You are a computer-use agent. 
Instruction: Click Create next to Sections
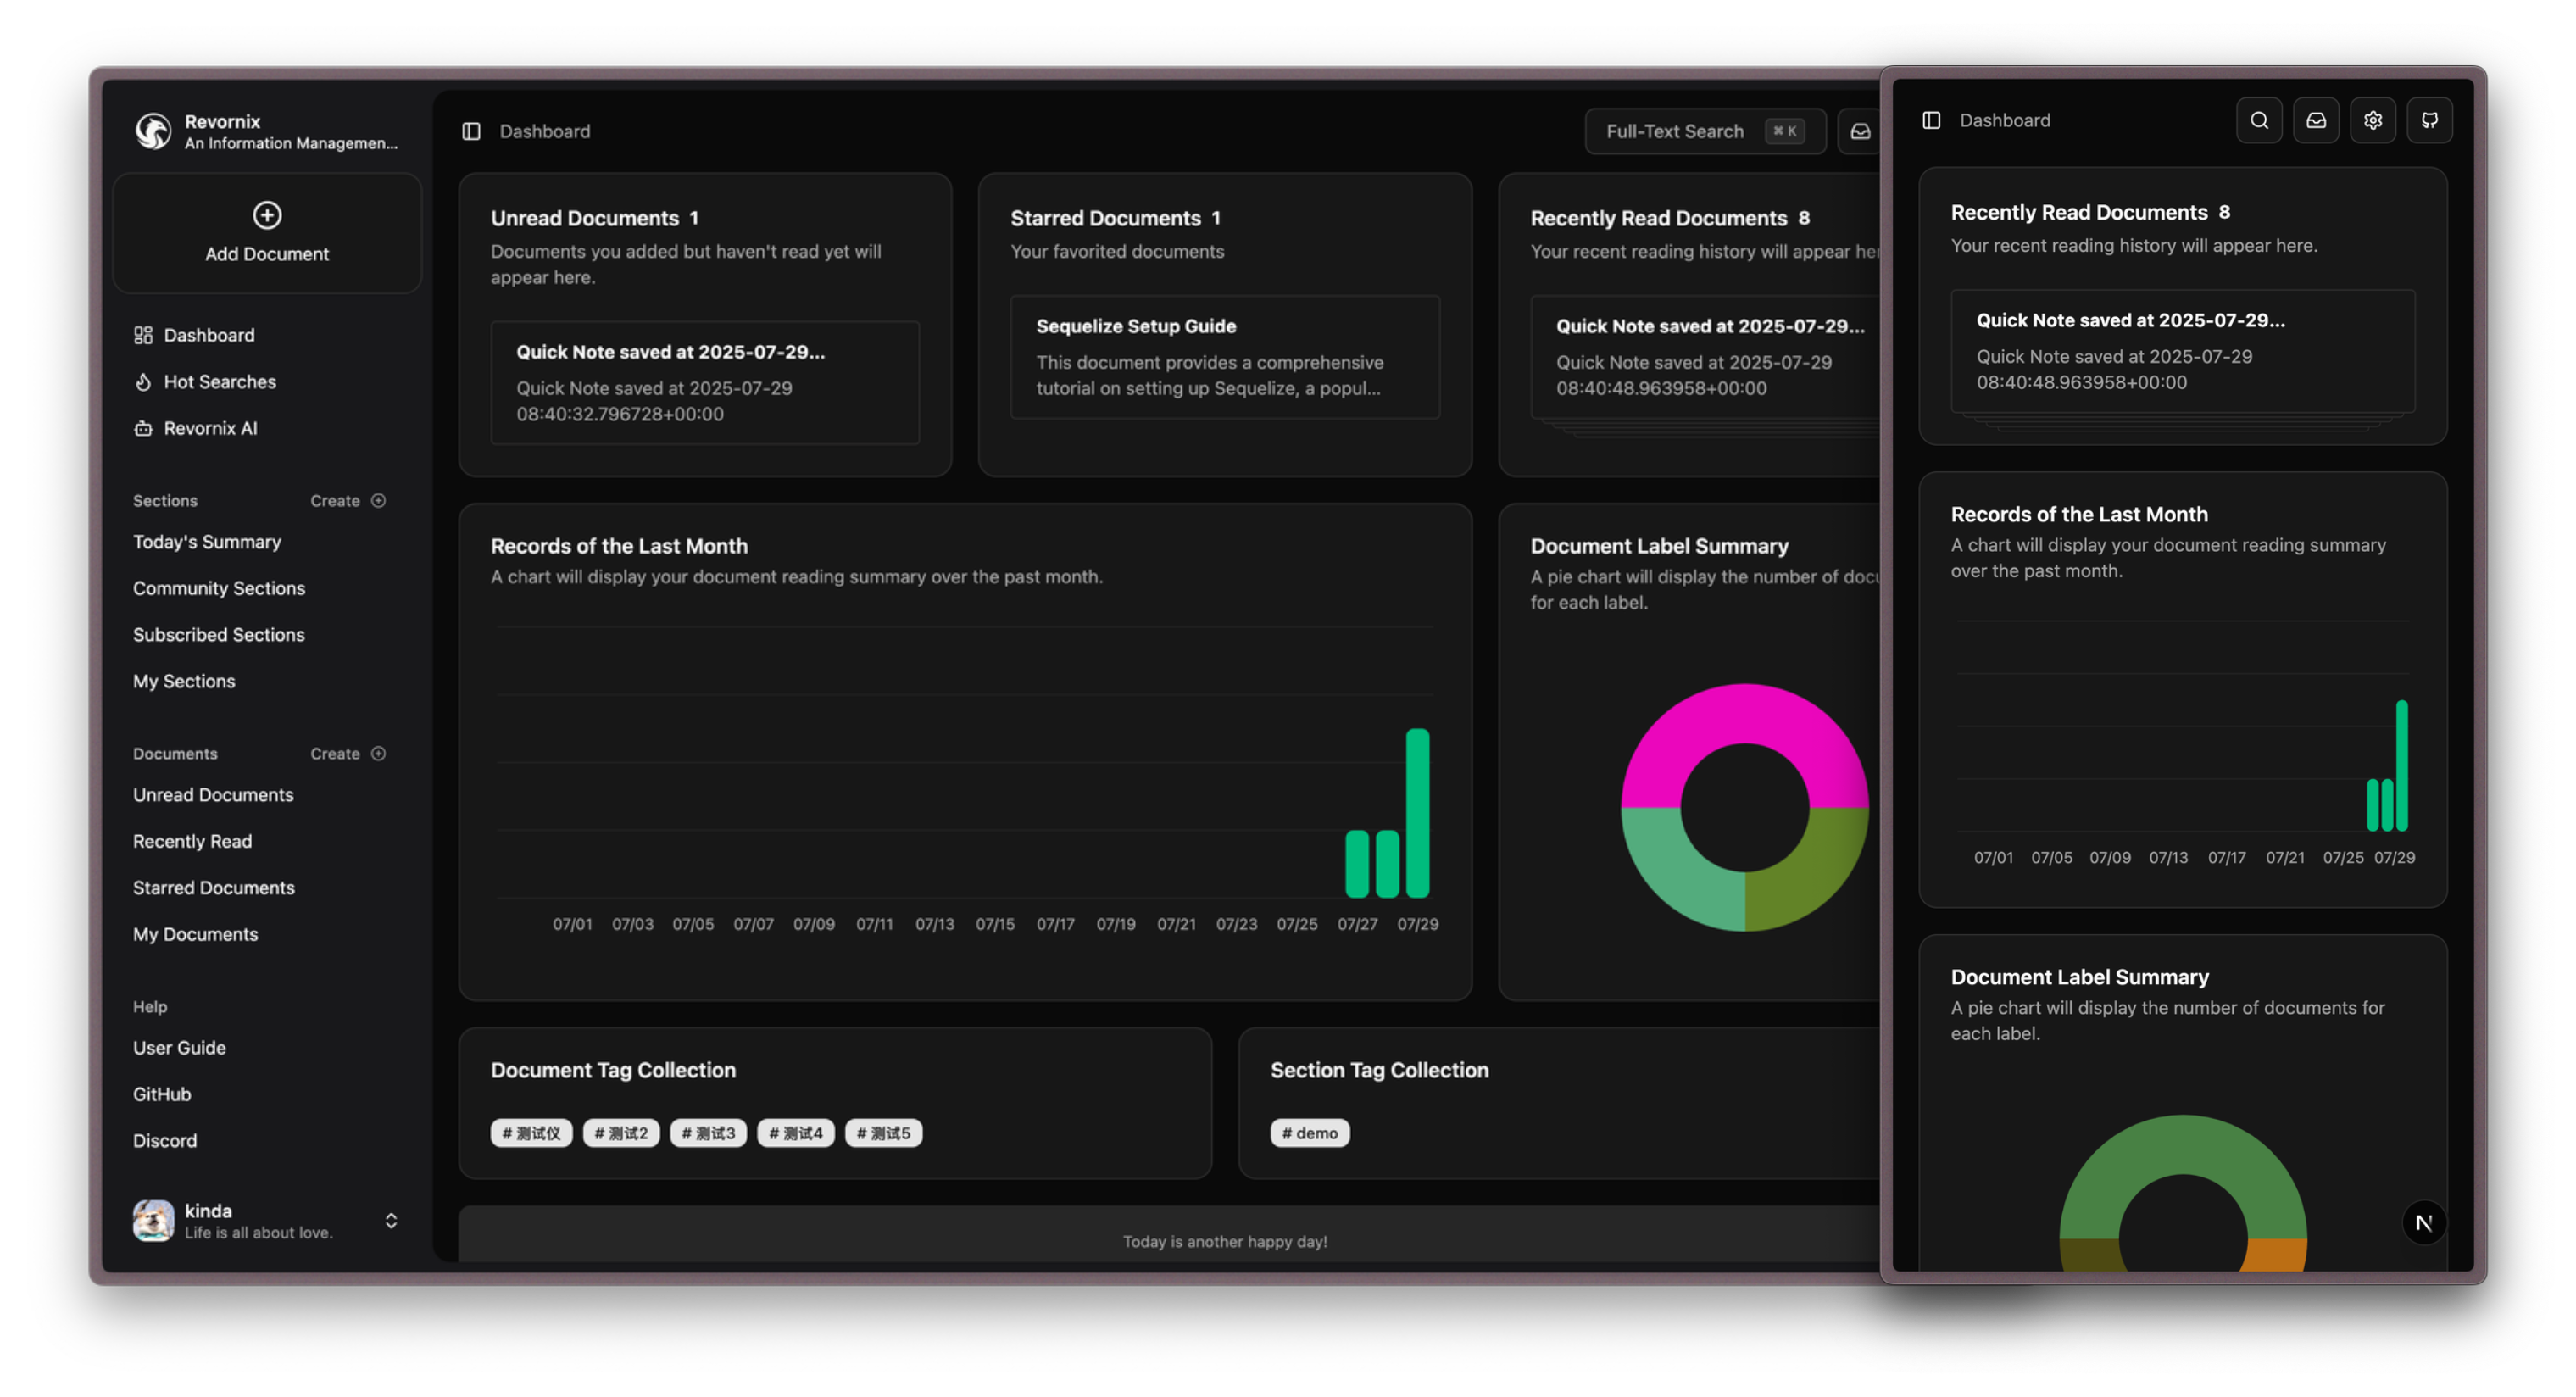347,500
